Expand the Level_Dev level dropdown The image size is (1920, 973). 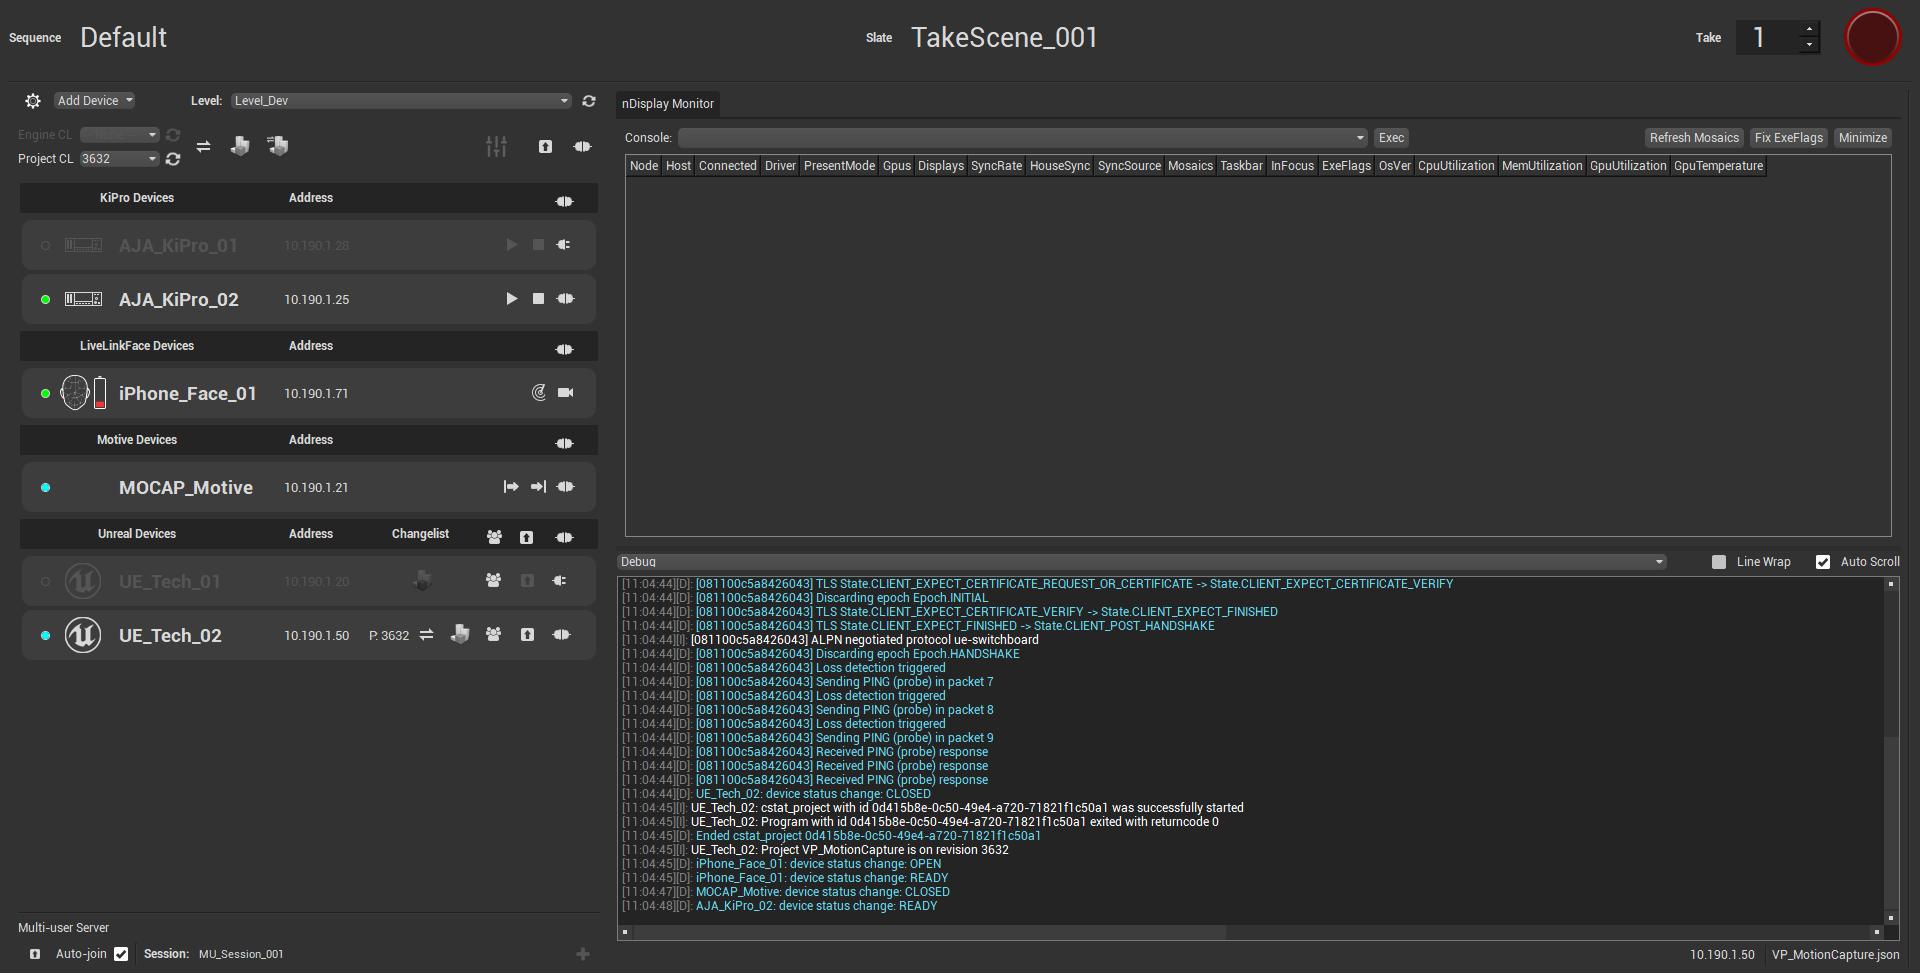click(400, 101)
